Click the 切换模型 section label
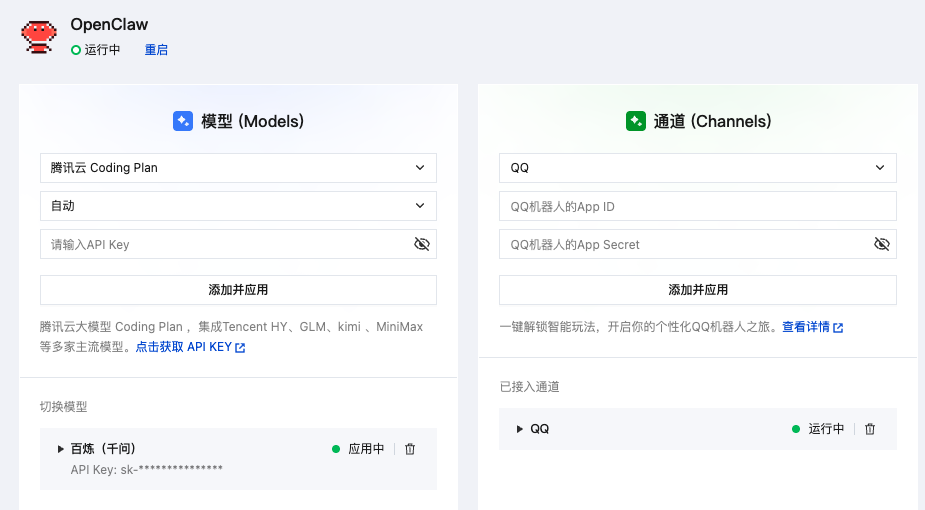 63,407
